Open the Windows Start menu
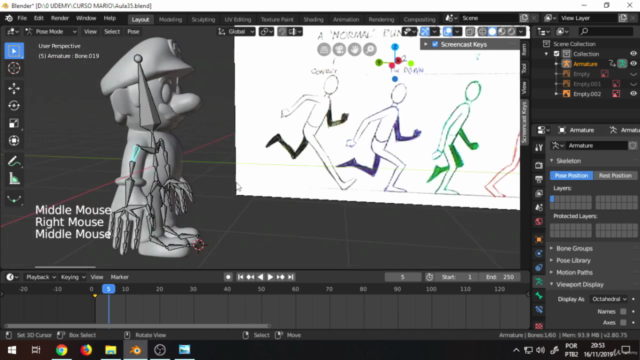Viewport: 640px width, 360px height. [x=12, y=350]
